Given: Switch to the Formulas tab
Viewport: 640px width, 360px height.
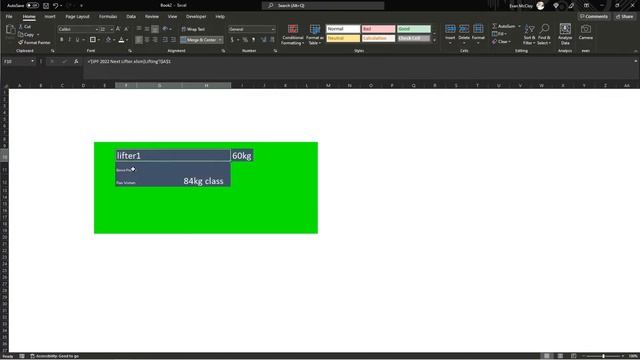Looking at the screenshot, I should click(108, 17).
